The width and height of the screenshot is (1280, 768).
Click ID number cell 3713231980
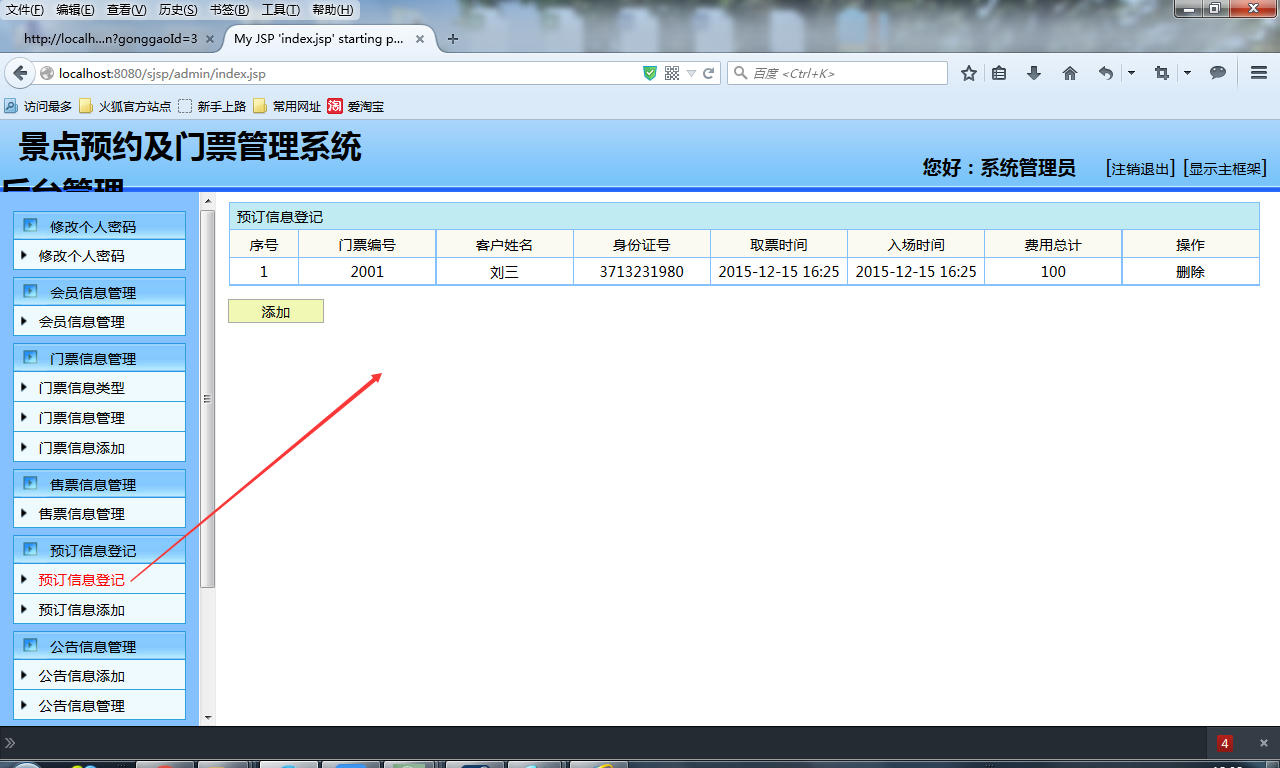point(642,272)
